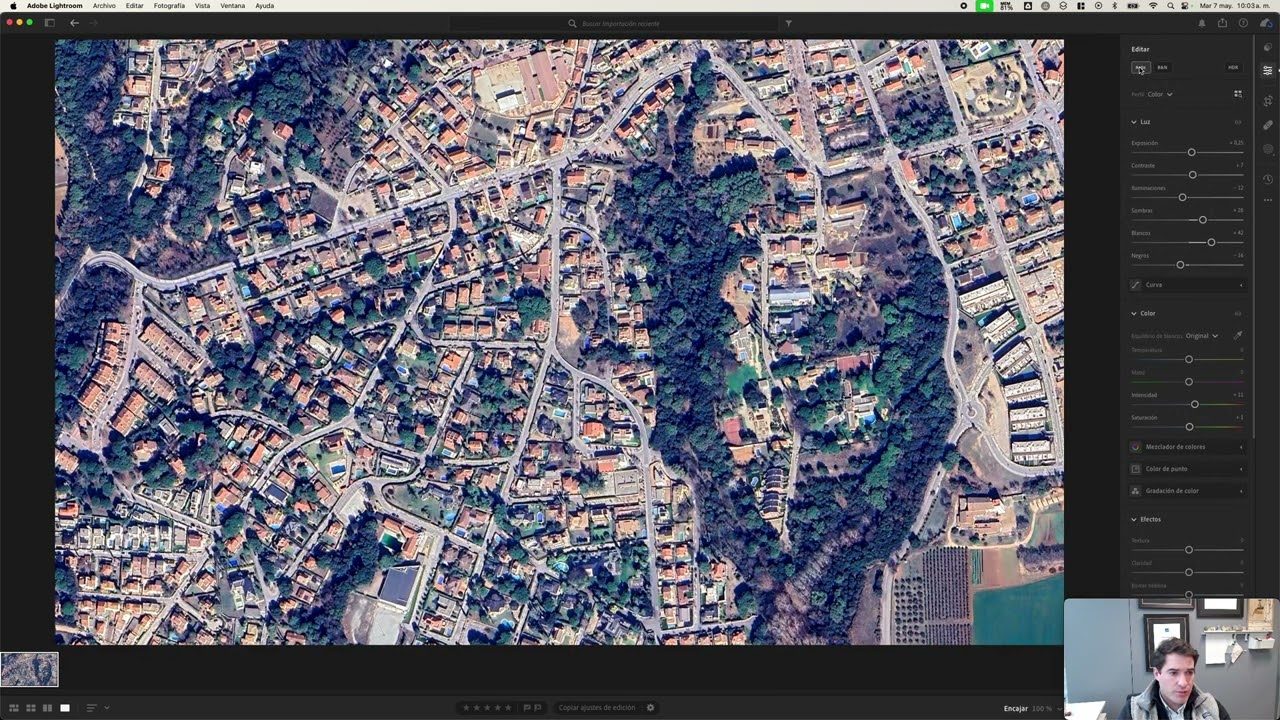The width and height of the screenshot is (1280, 720).
Task: Expand the Mezclador de colores panel arrow
Action: (1241, 447)
